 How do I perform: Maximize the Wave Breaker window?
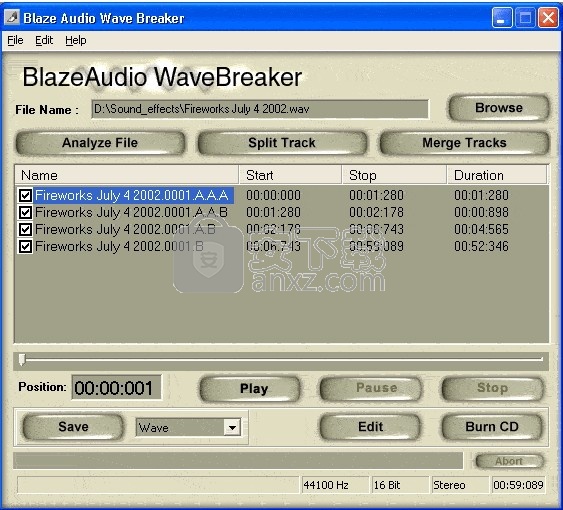tap(525, 18)
